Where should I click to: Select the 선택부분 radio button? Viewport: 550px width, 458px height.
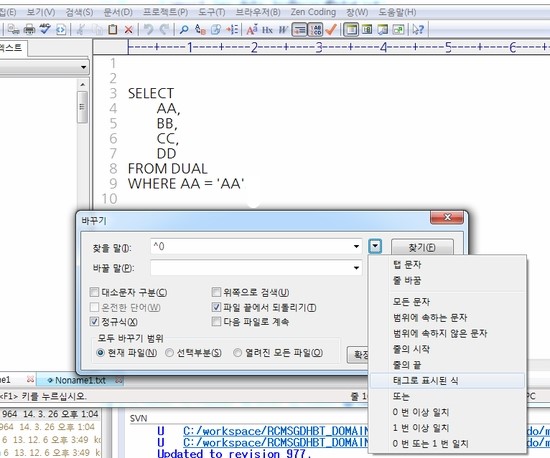(169, 352)
